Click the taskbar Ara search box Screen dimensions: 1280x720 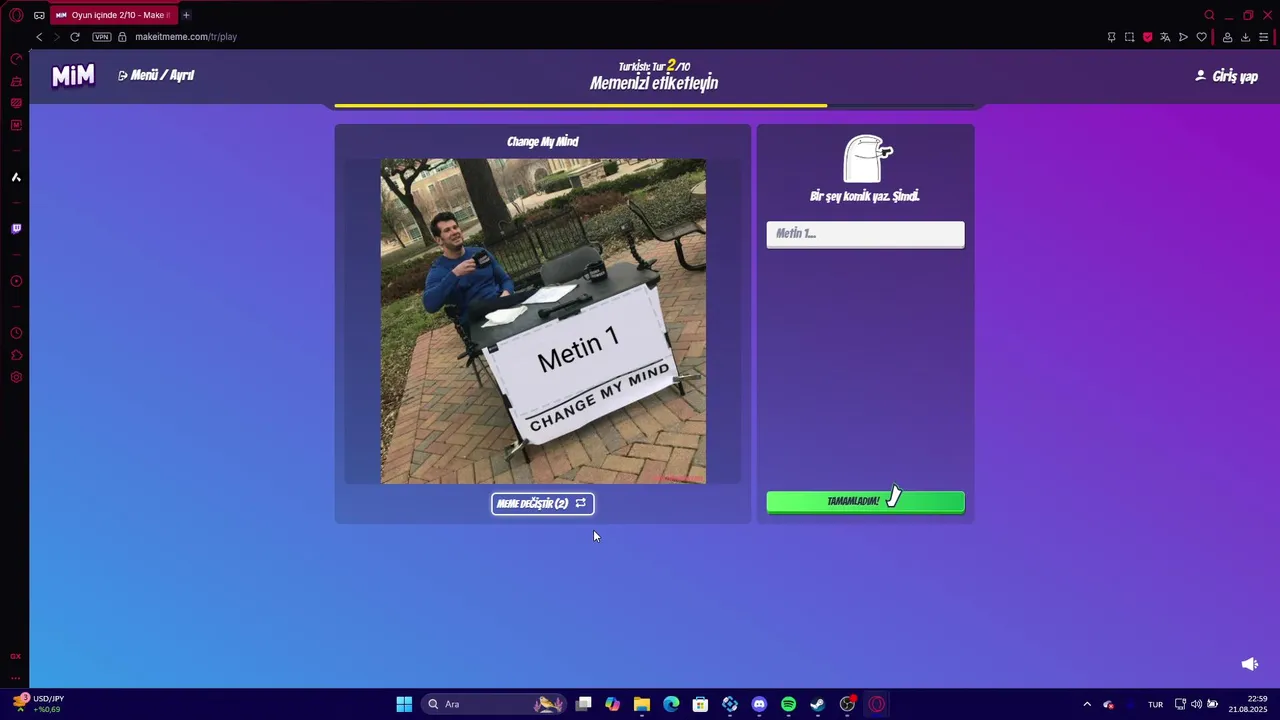click(x=494, y=704)
